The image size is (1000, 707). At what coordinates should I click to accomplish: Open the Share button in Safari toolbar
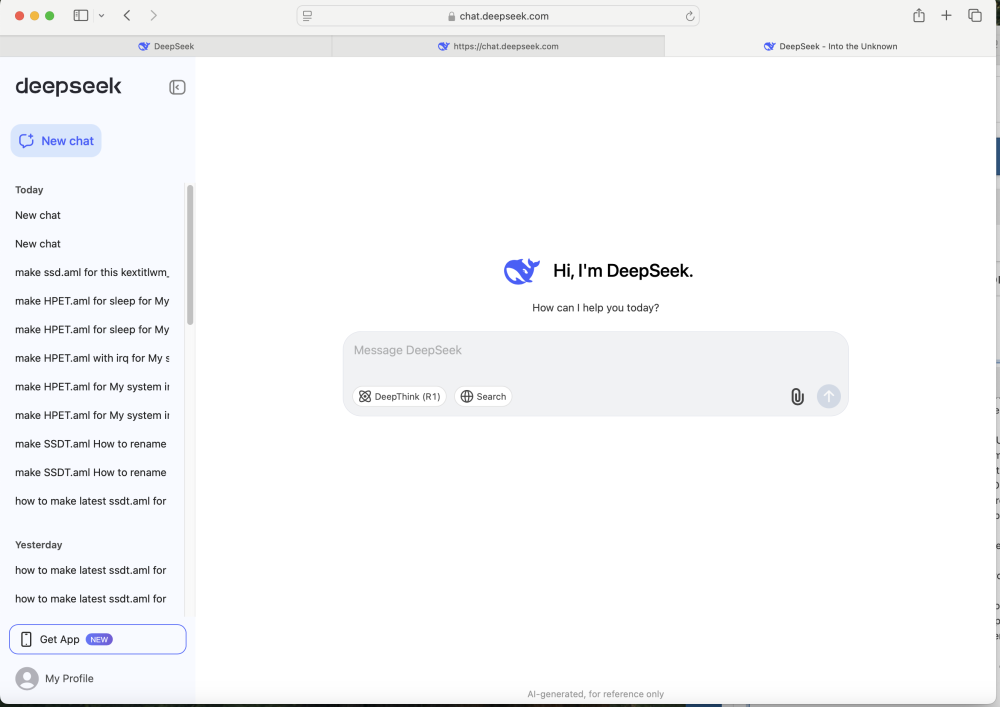click(x=918, y=15)
